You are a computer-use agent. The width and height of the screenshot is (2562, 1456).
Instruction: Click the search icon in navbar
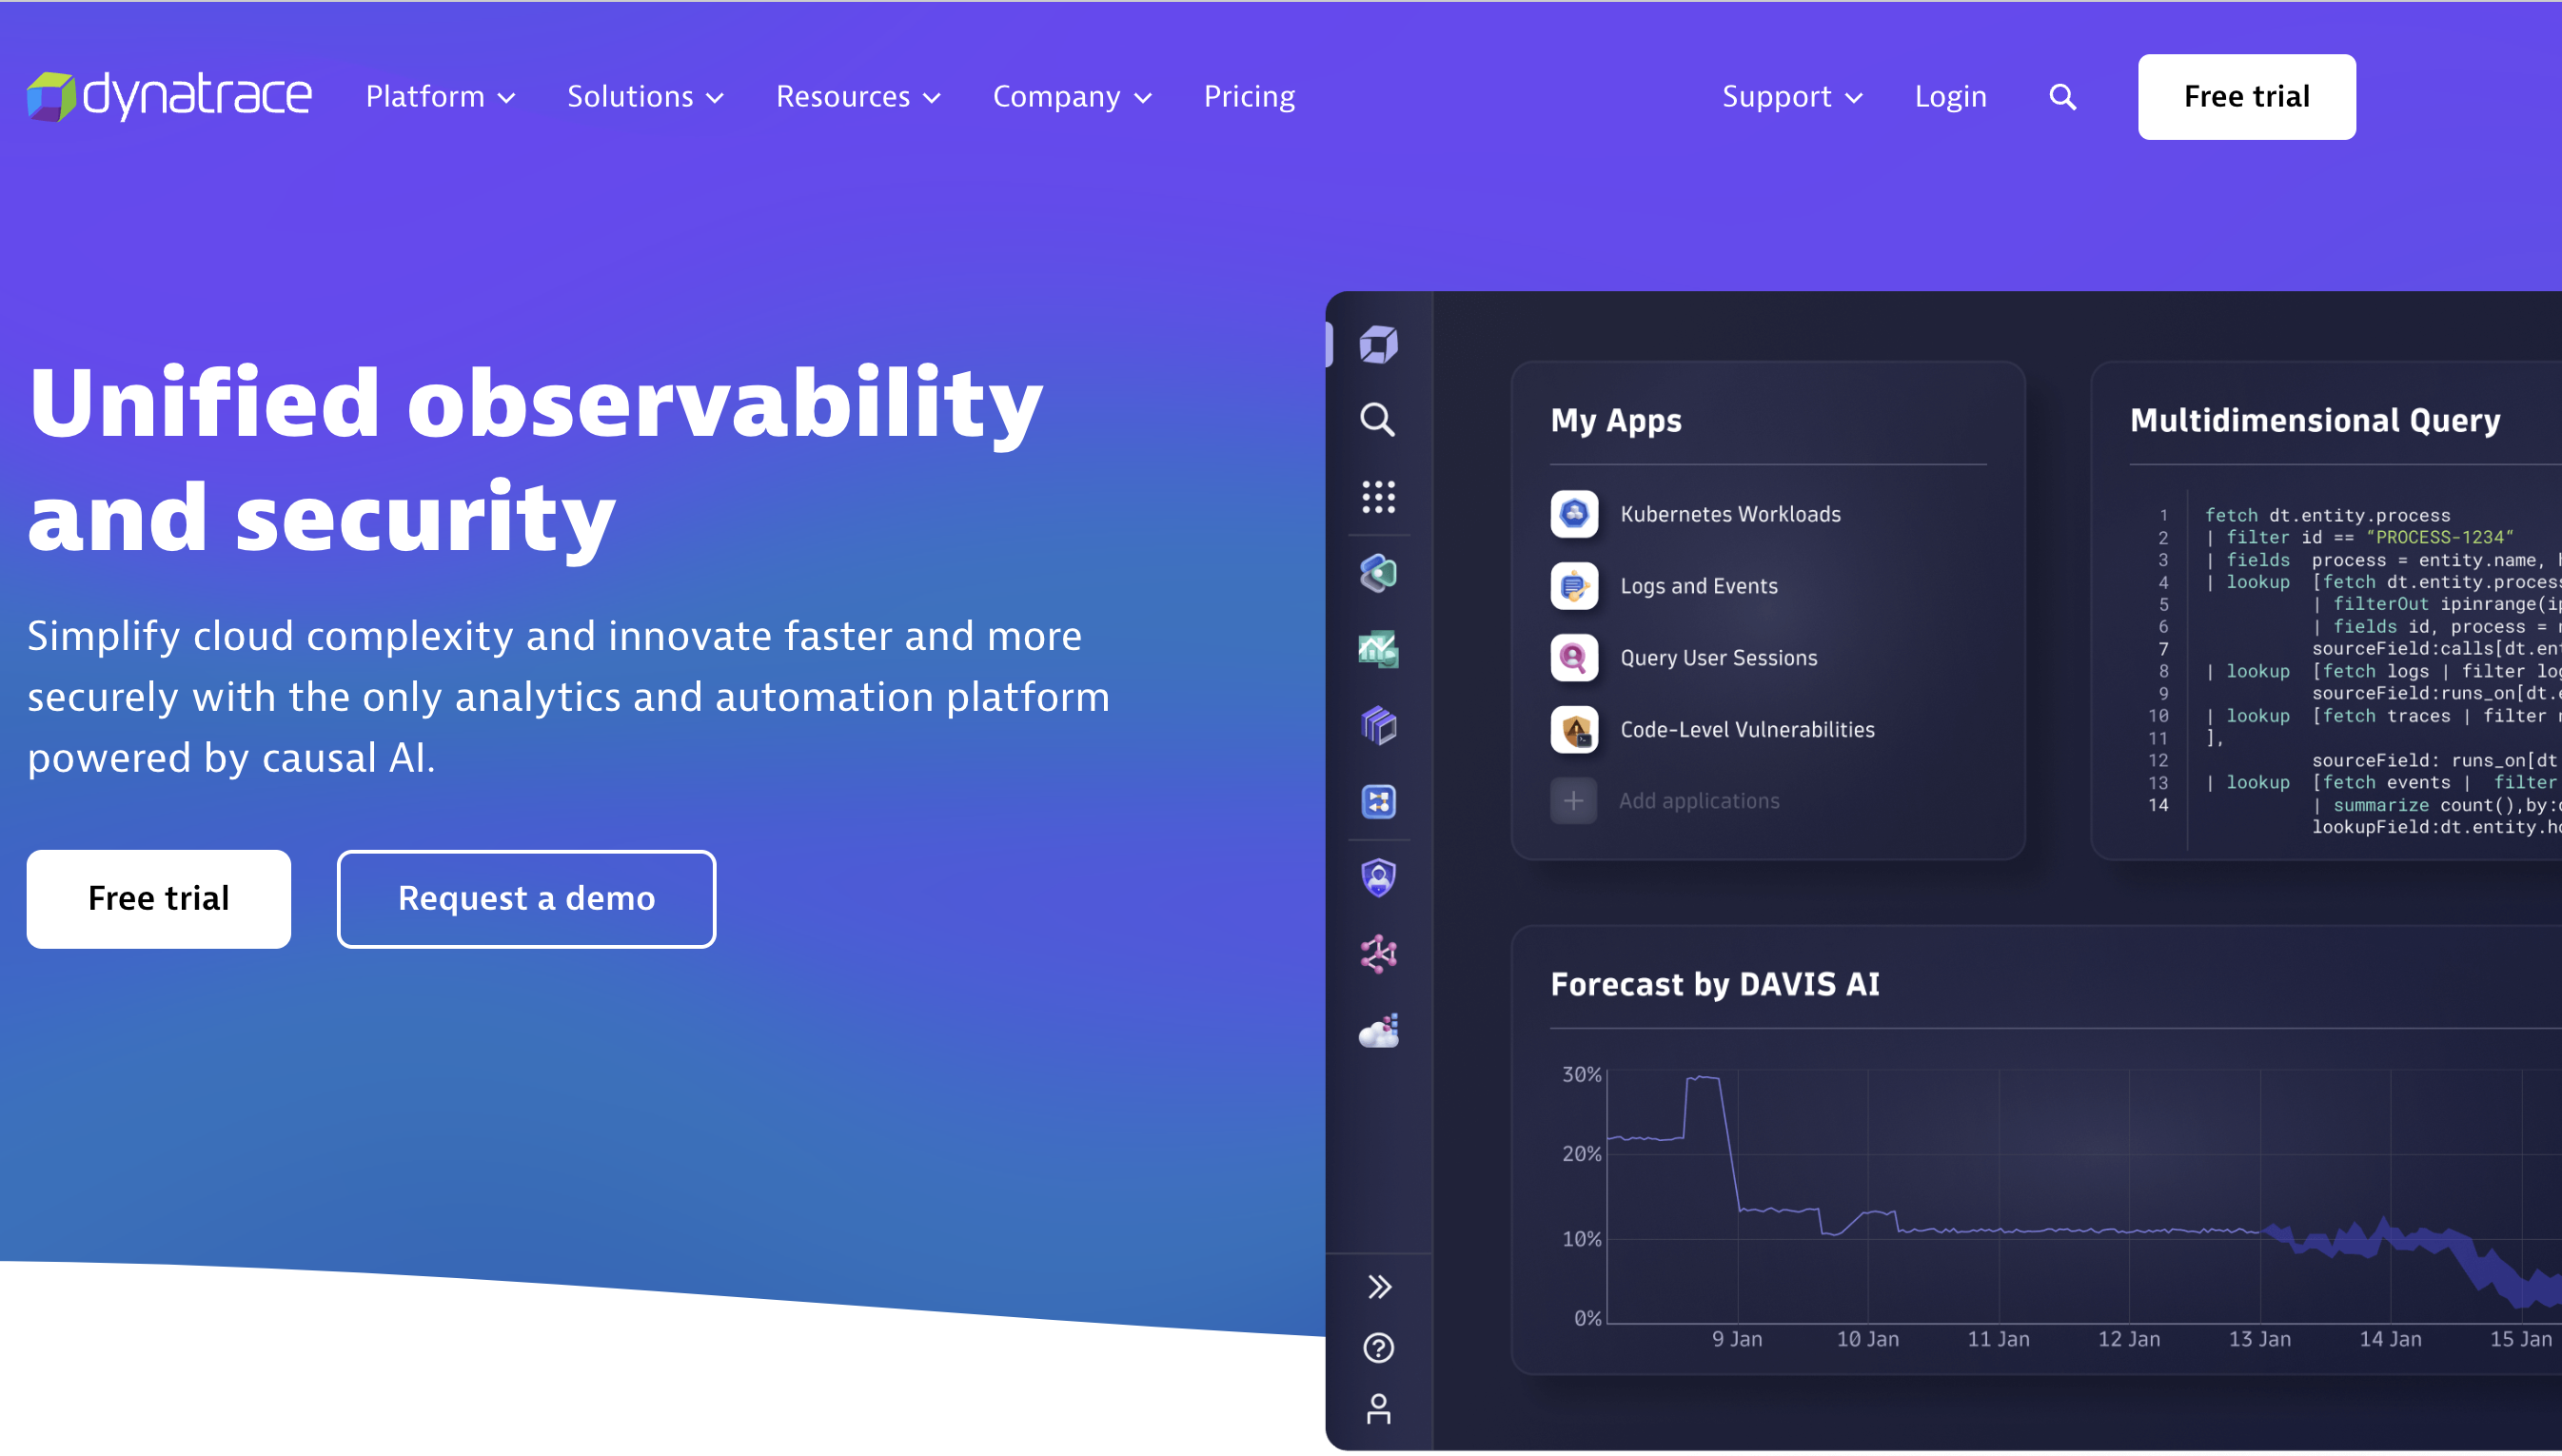click(x=2062, y=97)
